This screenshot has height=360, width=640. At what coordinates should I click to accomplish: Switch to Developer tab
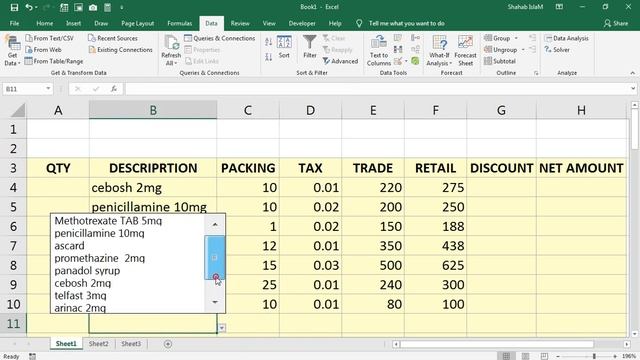click(302, 23)
